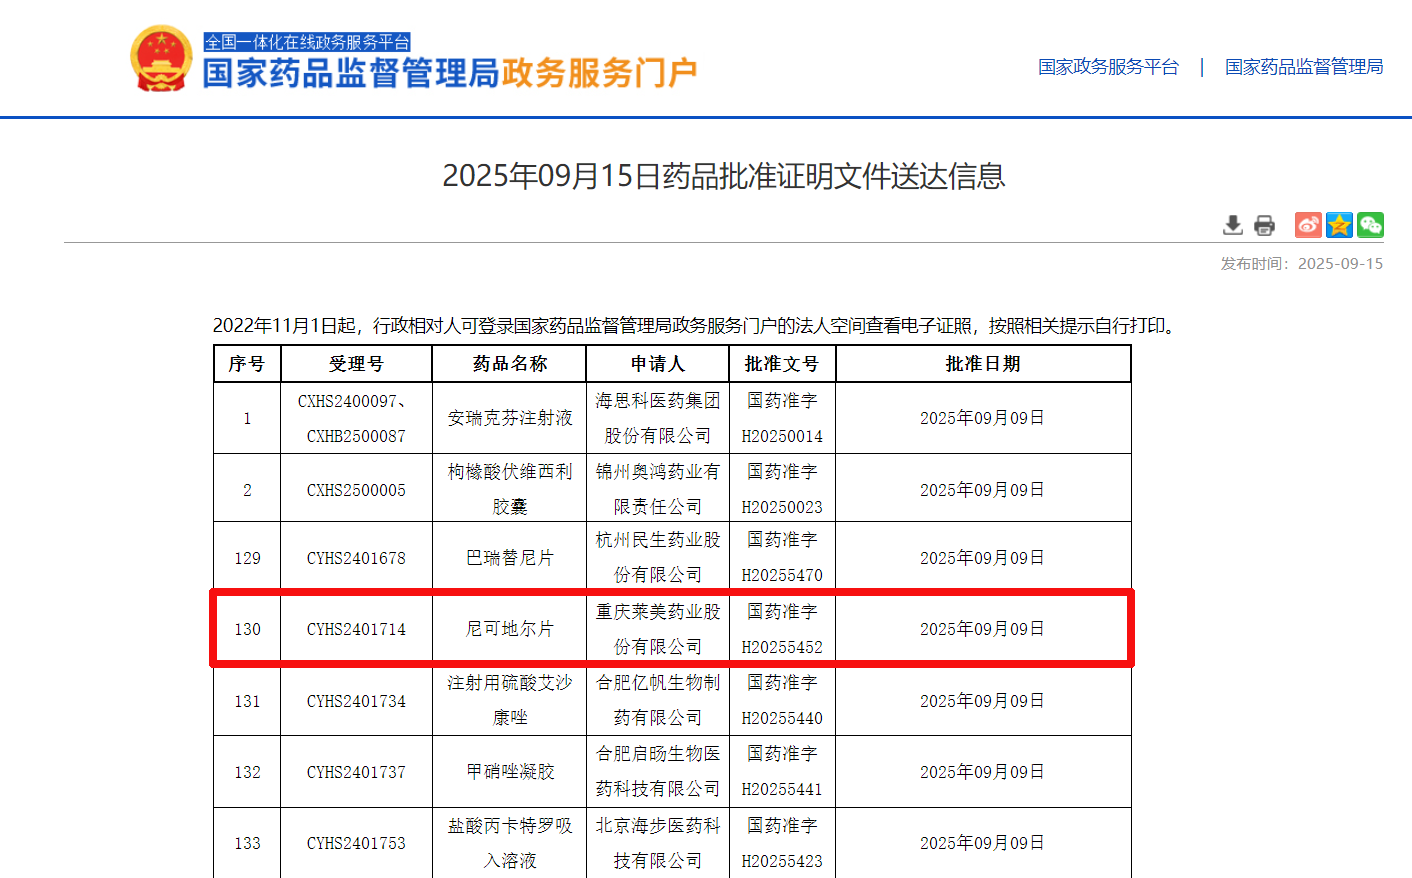Click the national emblem logo
The image size is (1412, 878).
click(161, 59)
